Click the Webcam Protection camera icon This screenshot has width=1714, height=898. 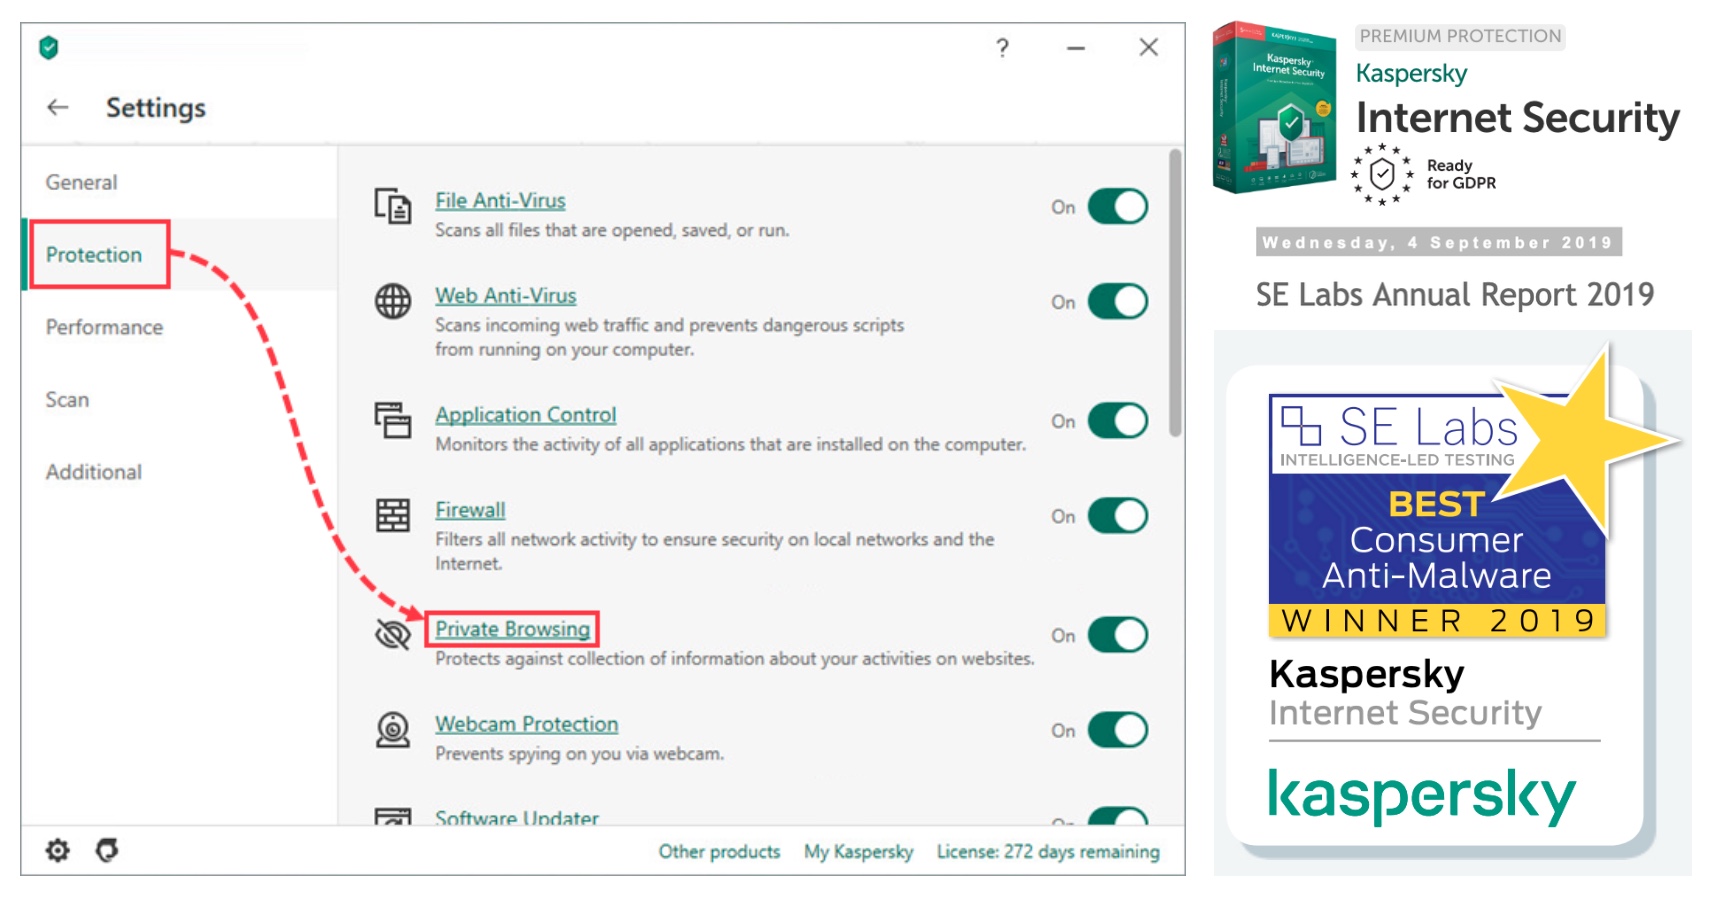[393, 729]
